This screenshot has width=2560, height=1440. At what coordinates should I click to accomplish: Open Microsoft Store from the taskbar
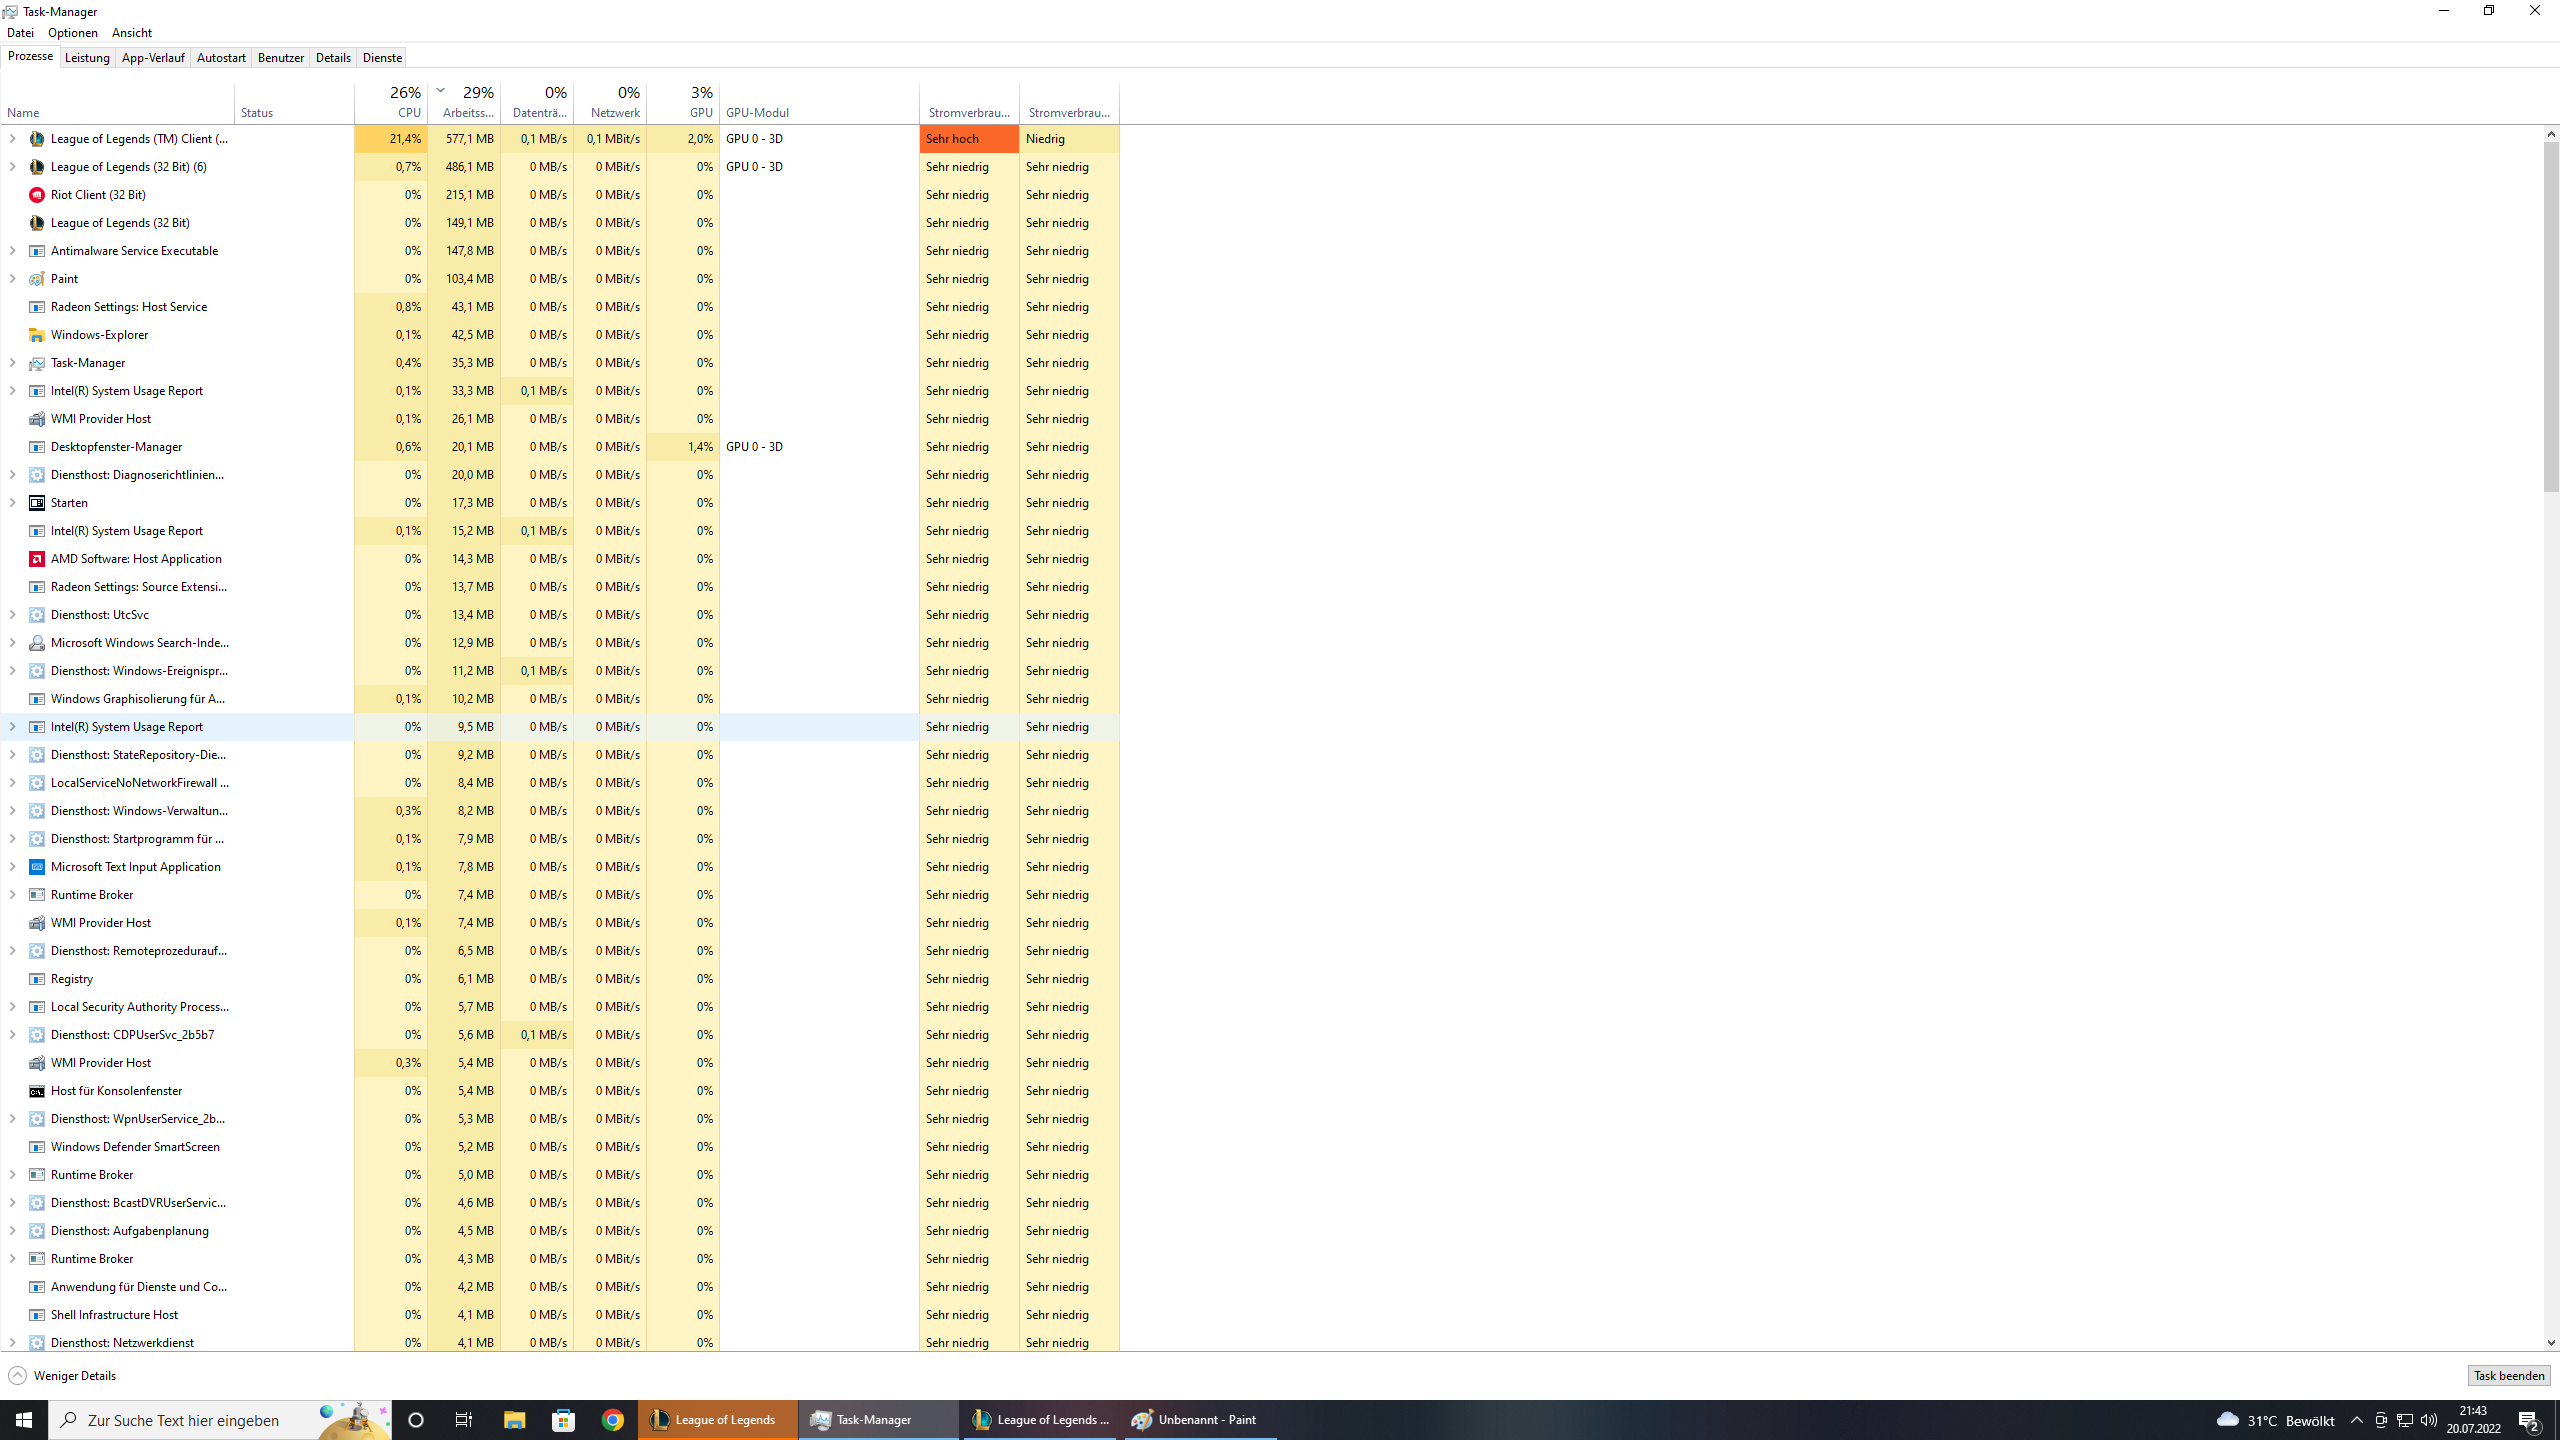point(564,1419)
